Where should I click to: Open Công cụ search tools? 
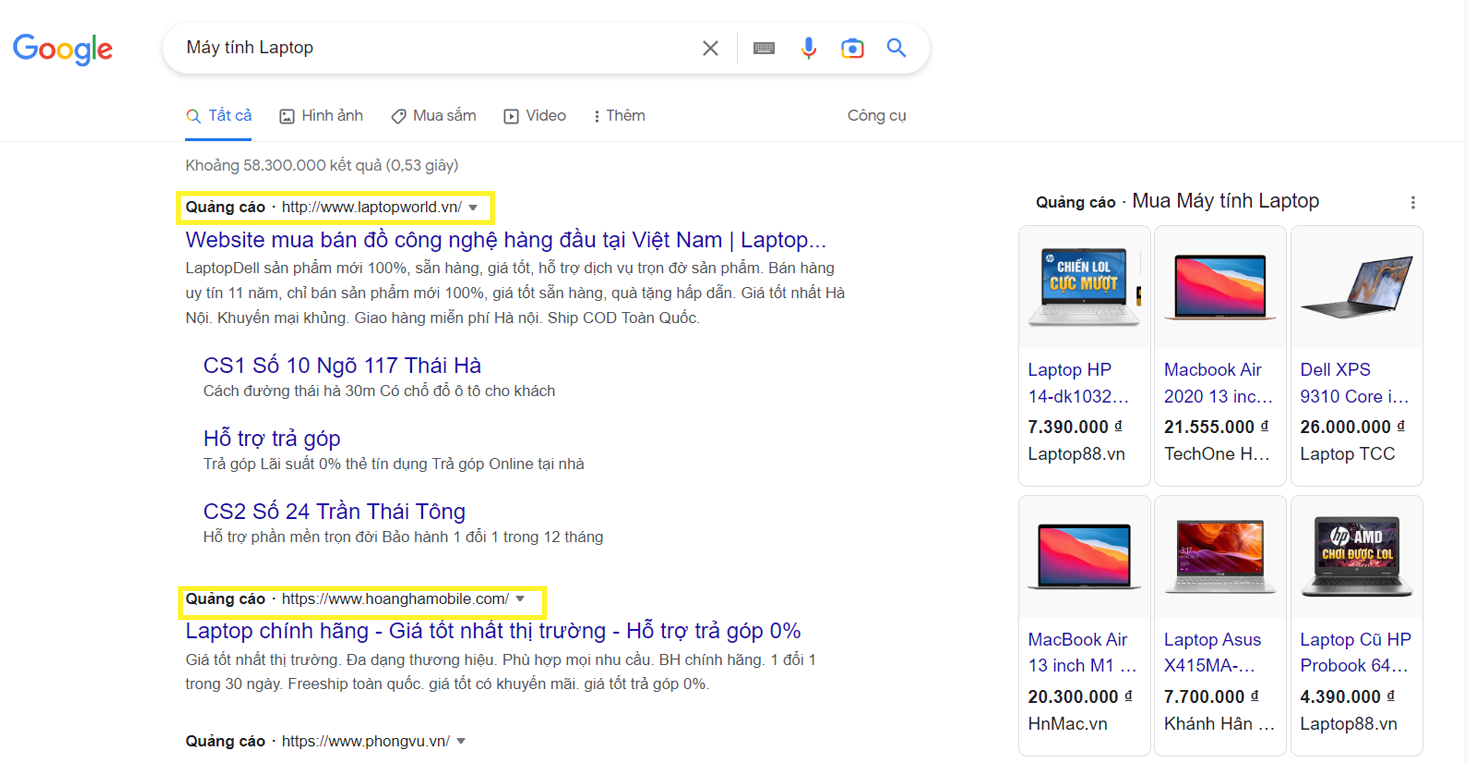pyautogui.click(x=877, y=116)
